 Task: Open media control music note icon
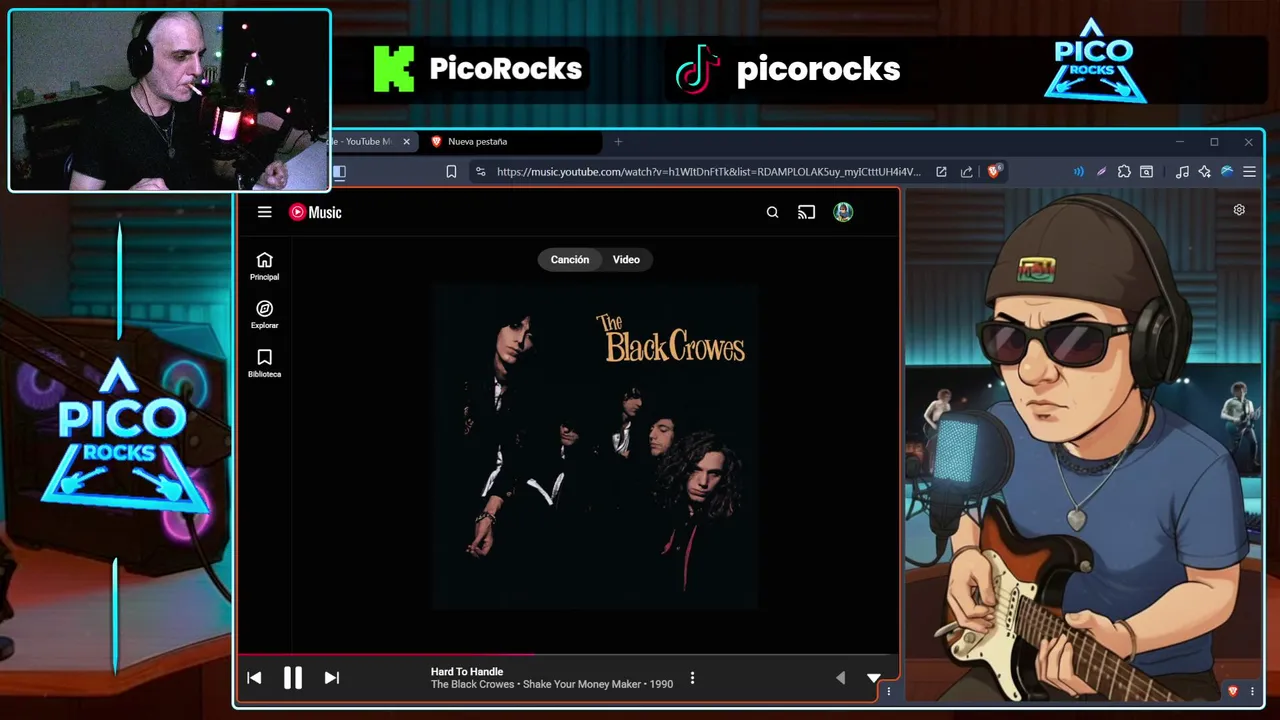[x=1182, y=172]
